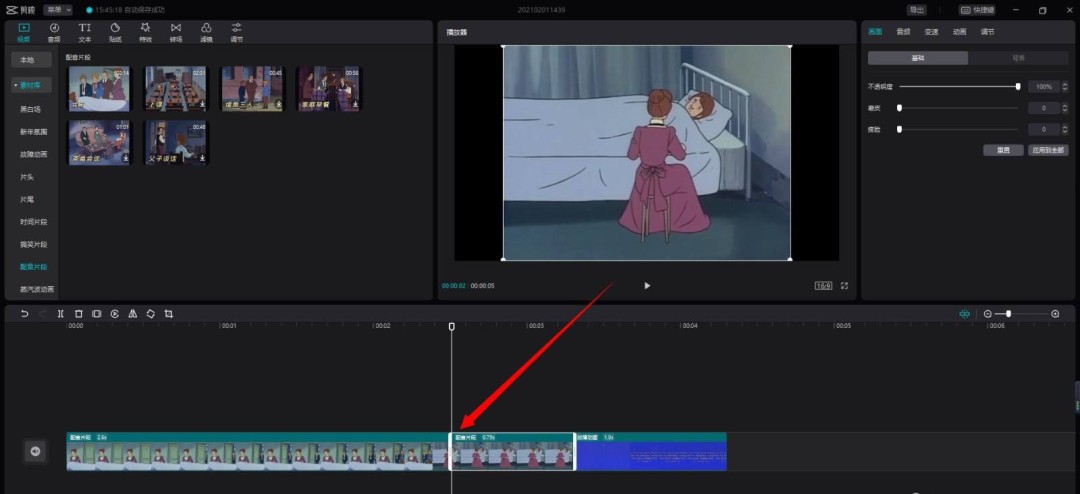The width and height of the screenshot is (1080, 494).
Task: Open the 菜单 menu dropdown
Action: [x=58, y=10]
